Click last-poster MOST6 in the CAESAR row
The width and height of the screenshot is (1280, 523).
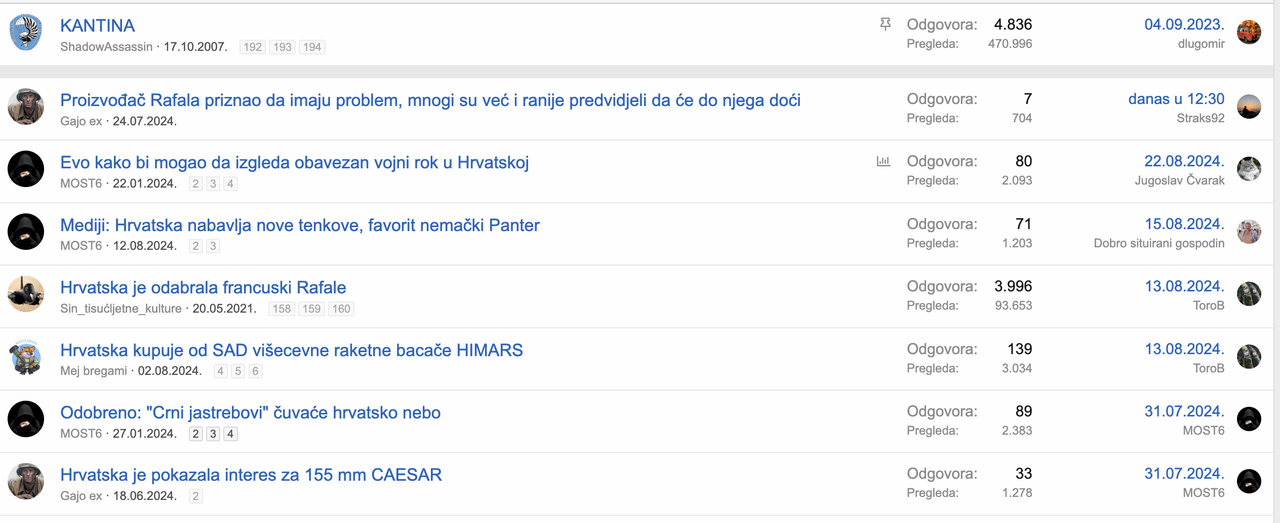1204,493
